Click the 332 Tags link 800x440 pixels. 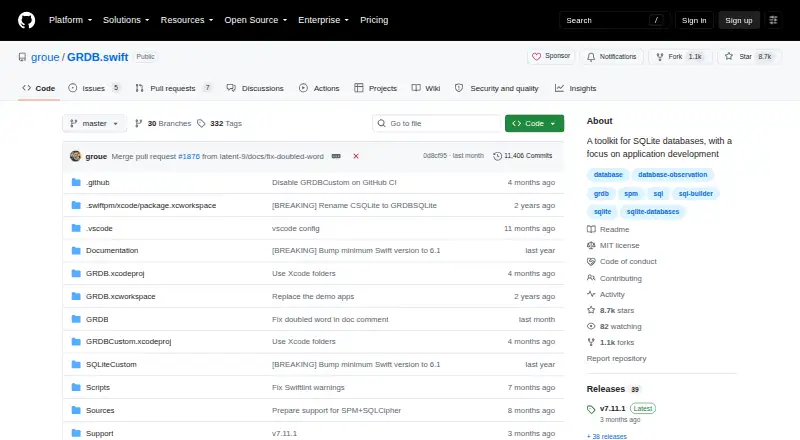(219, 124)
